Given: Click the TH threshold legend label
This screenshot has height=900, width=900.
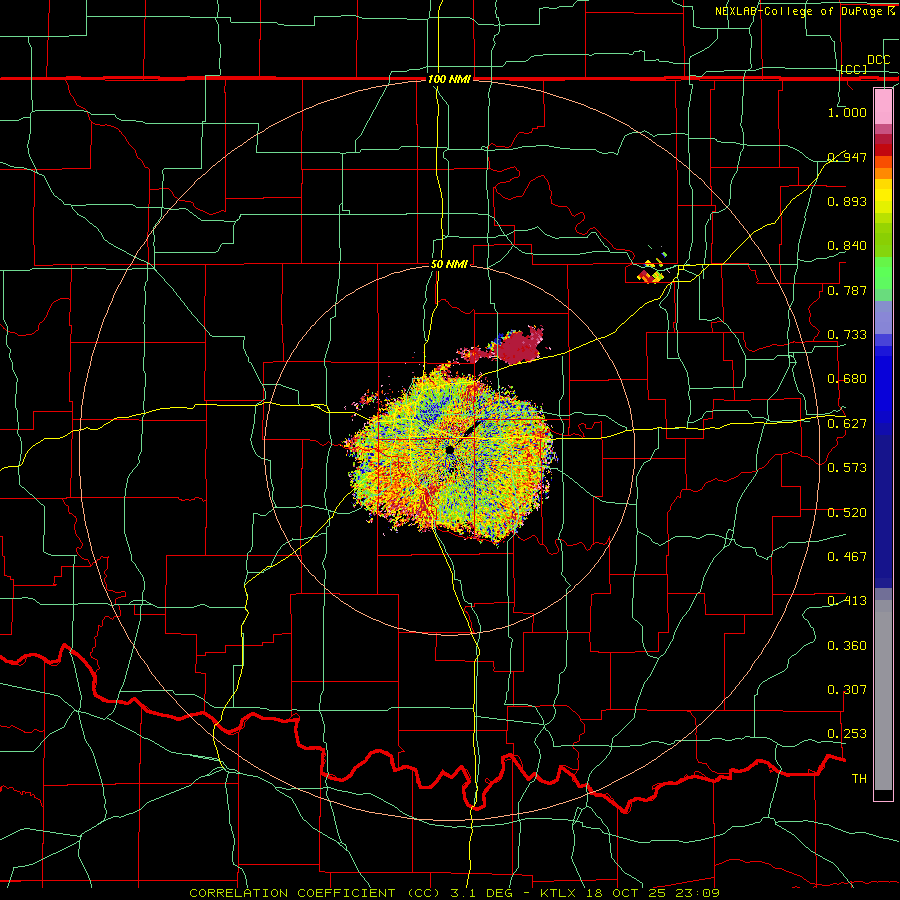Looking at the screenshot, I should pyautogui.click(x=859, y=779).
